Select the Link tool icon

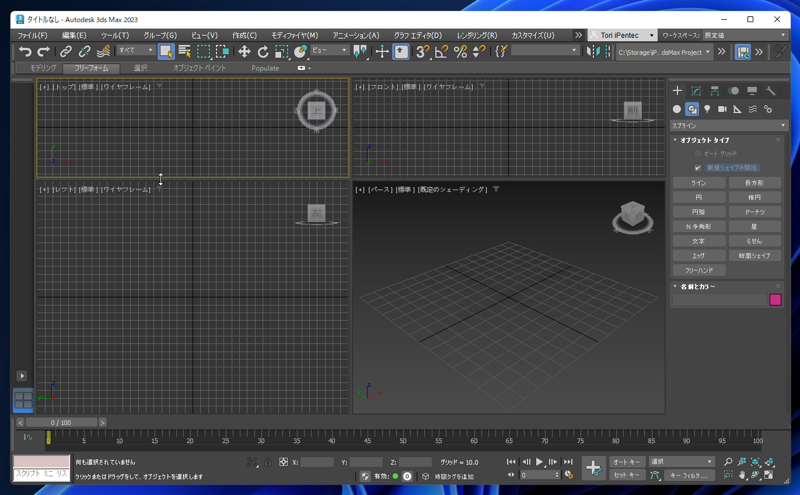(x=66, y=52)
